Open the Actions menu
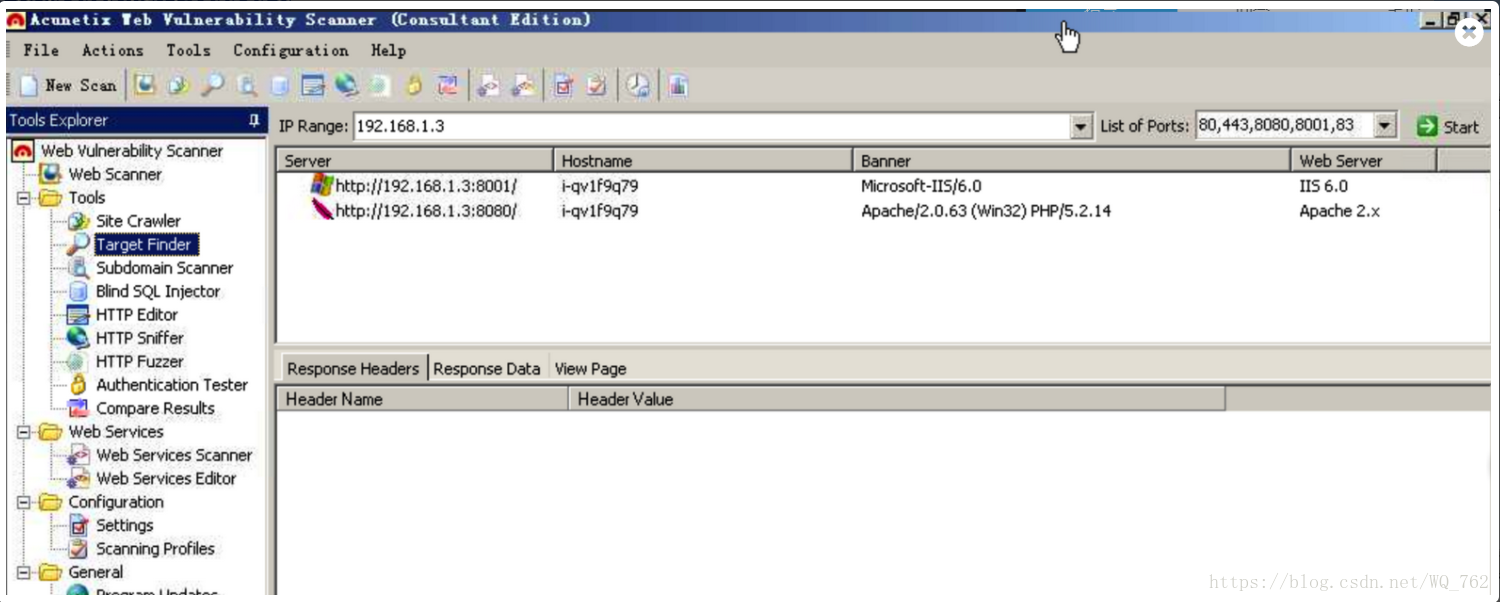Screen dimensions: 1500x602 (x=112, y=50)
